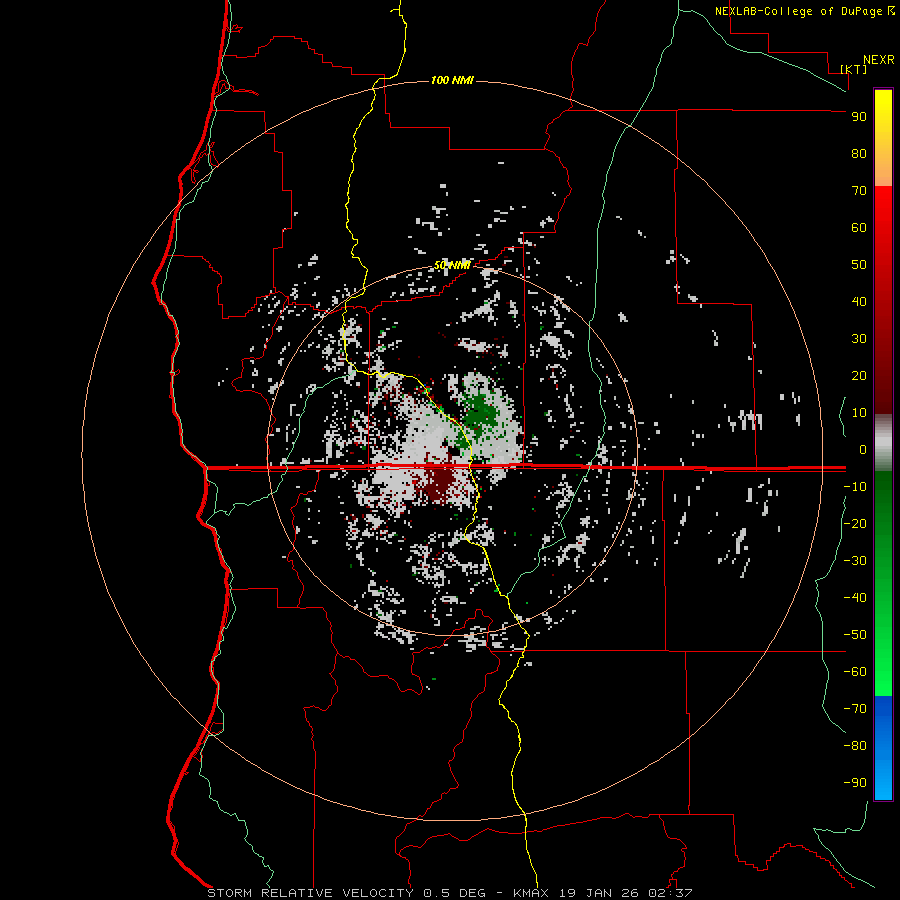Click the "-80" value on the velocity scale
900x900 pixels.
(x=855, y=746)
